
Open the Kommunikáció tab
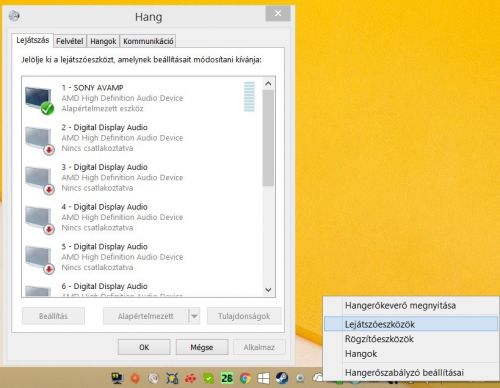click(148, 41)
